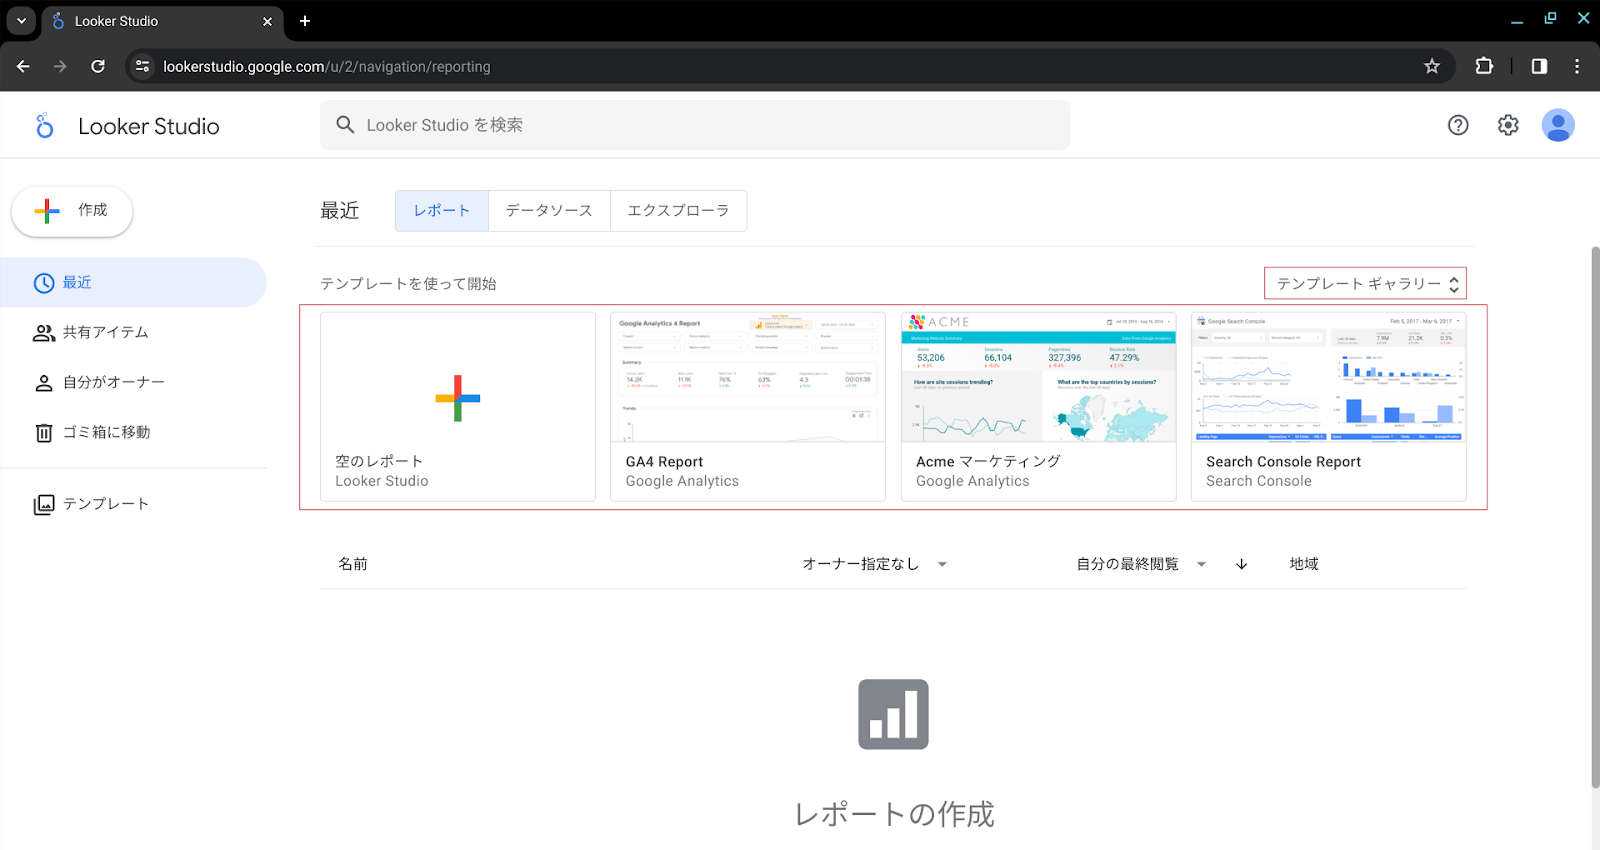Open the Search Console Report template
This screenshot has height=850, width=1600.
point(1328,407)
